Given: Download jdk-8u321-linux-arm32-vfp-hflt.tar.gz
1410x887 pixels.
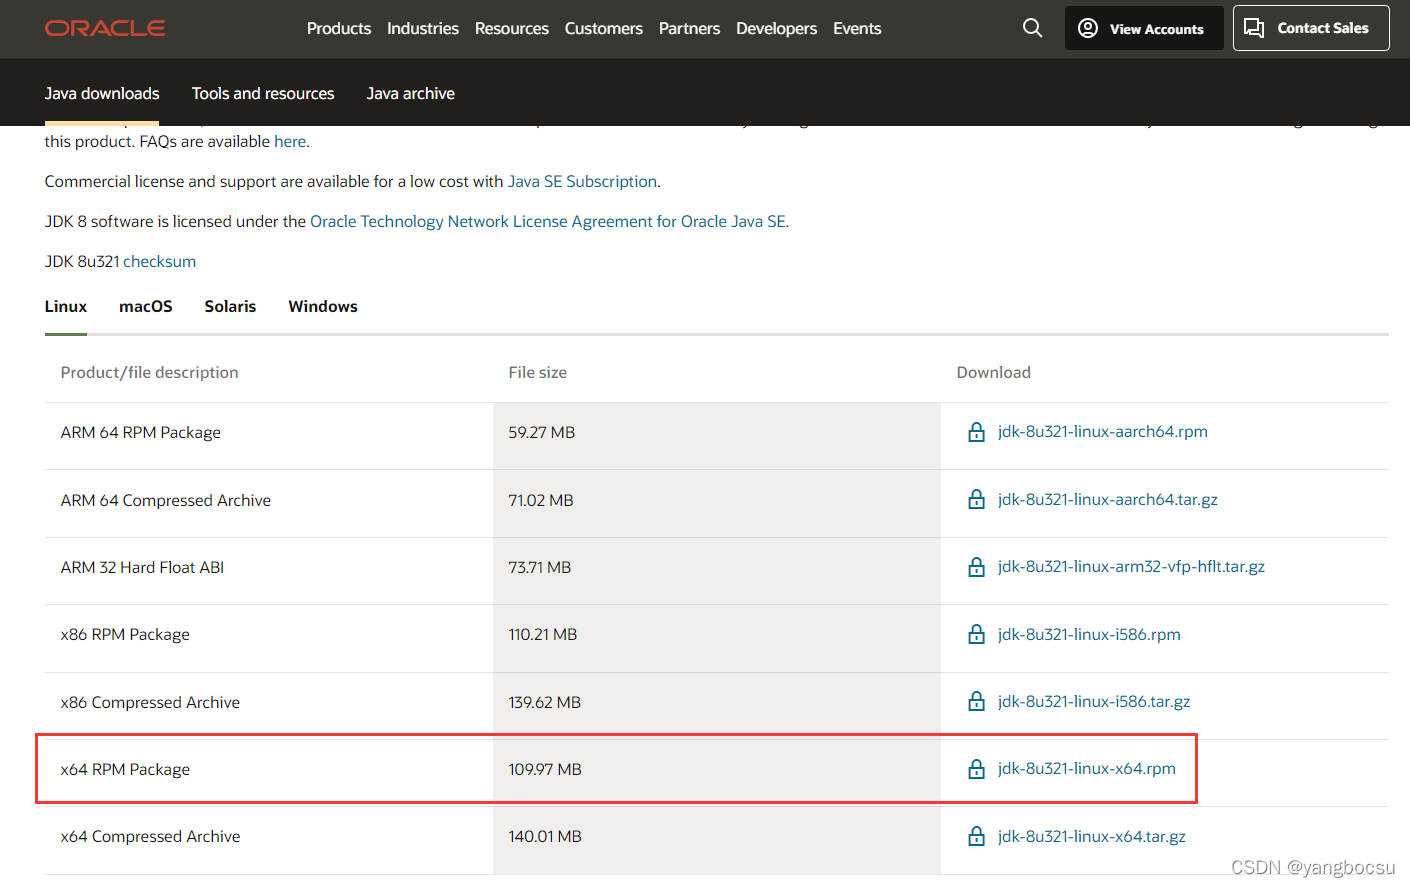Looking at the screenshot, I should (x=1131, y=566).
